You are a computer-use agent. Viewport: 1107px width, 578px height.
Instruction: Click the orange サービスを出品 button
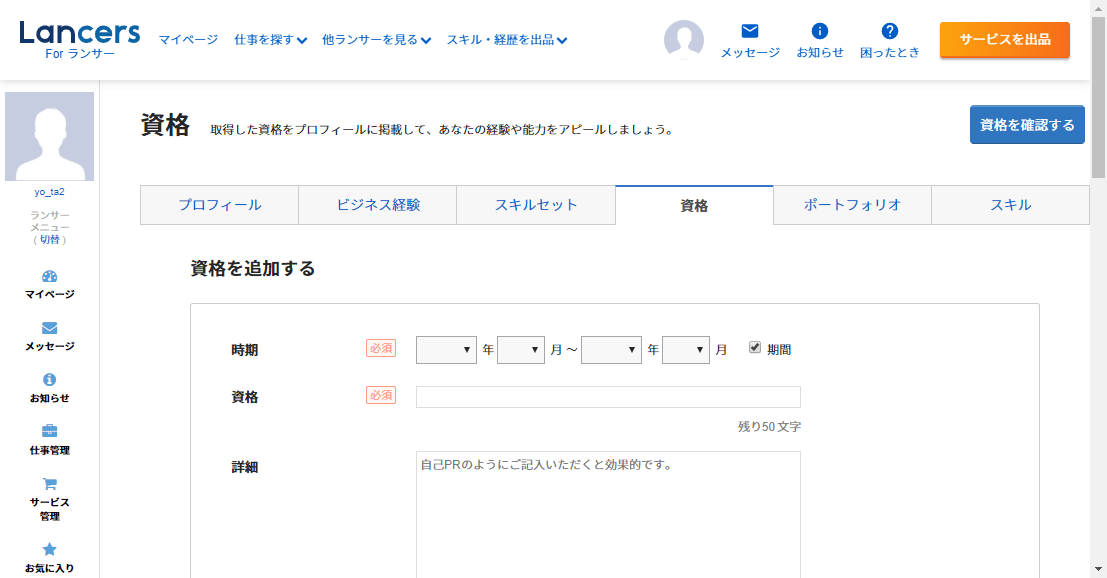(x=1004, y=40)
